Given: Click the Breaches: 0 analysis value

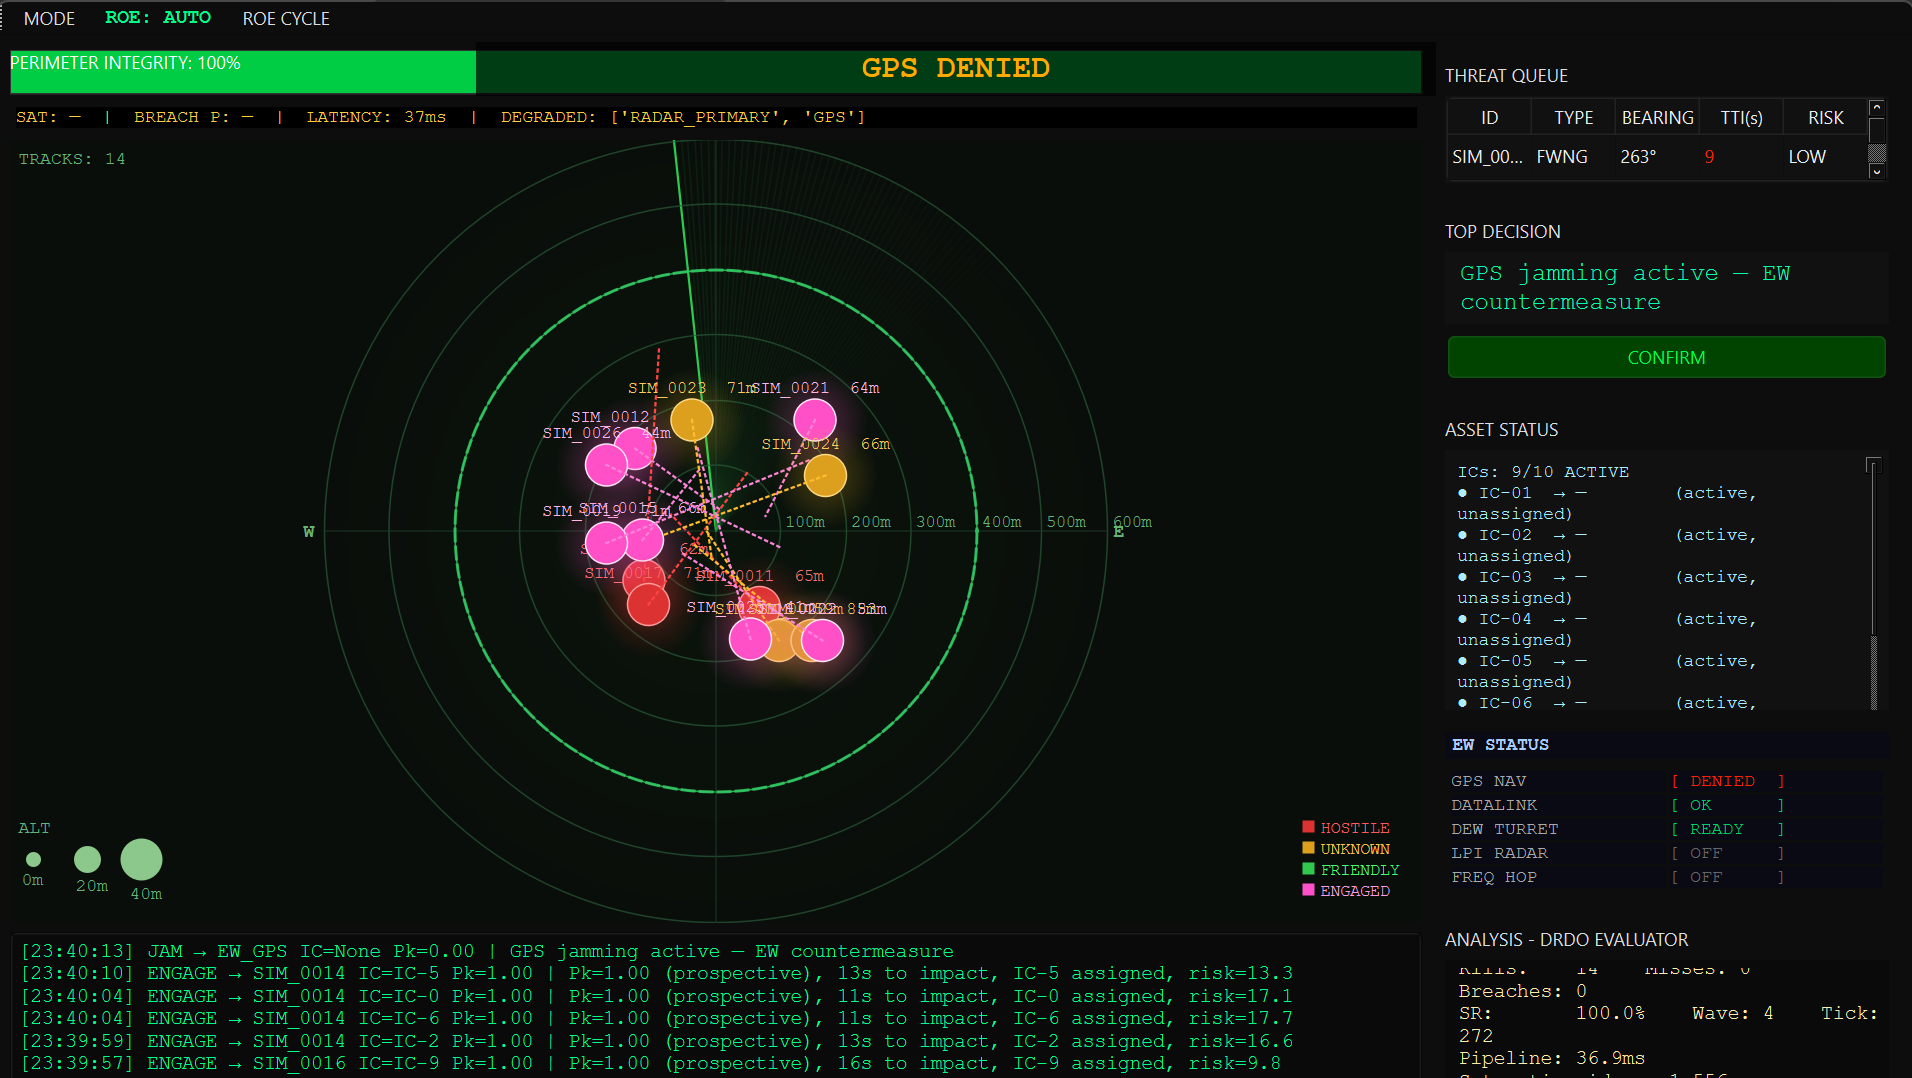Looking at the screenshot, I should [x=1522, y=991].
